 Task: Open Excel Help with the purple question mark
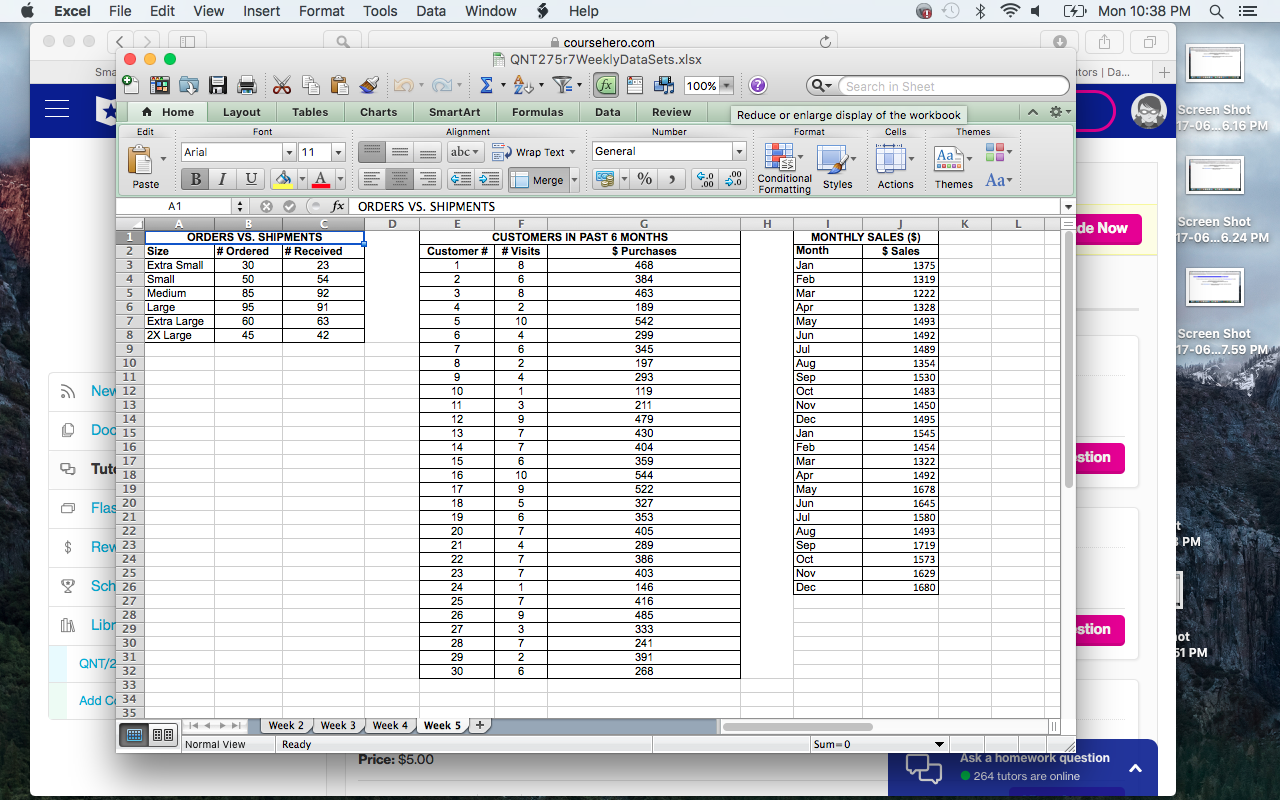758,86
